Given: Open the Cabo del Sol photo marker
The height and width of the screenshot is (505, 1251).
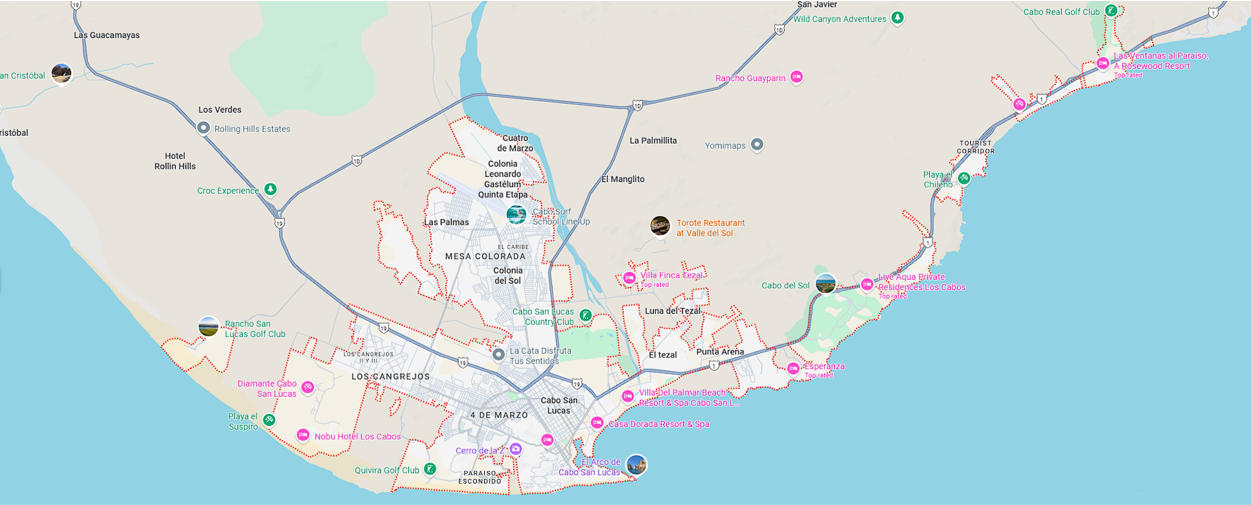Looking at the screenshot, I should 825,283.
